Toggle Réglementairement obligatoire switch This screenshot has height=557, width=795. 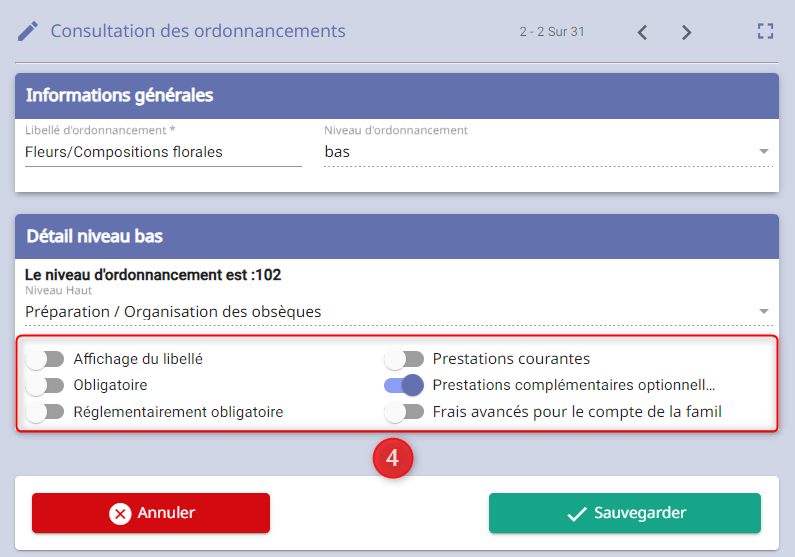[x=45, y=412]
